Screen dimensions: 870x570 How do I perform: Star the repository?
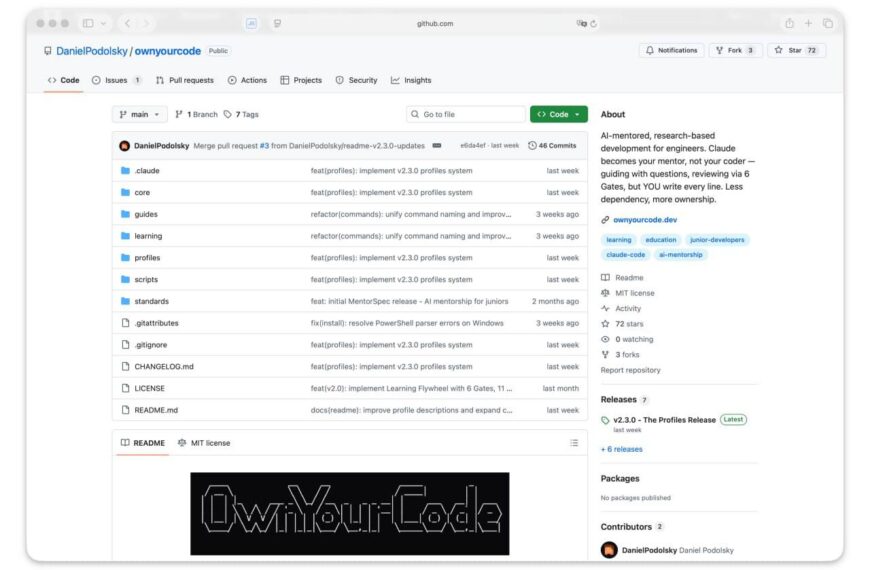pyautogui.click(x=797, y=51)
